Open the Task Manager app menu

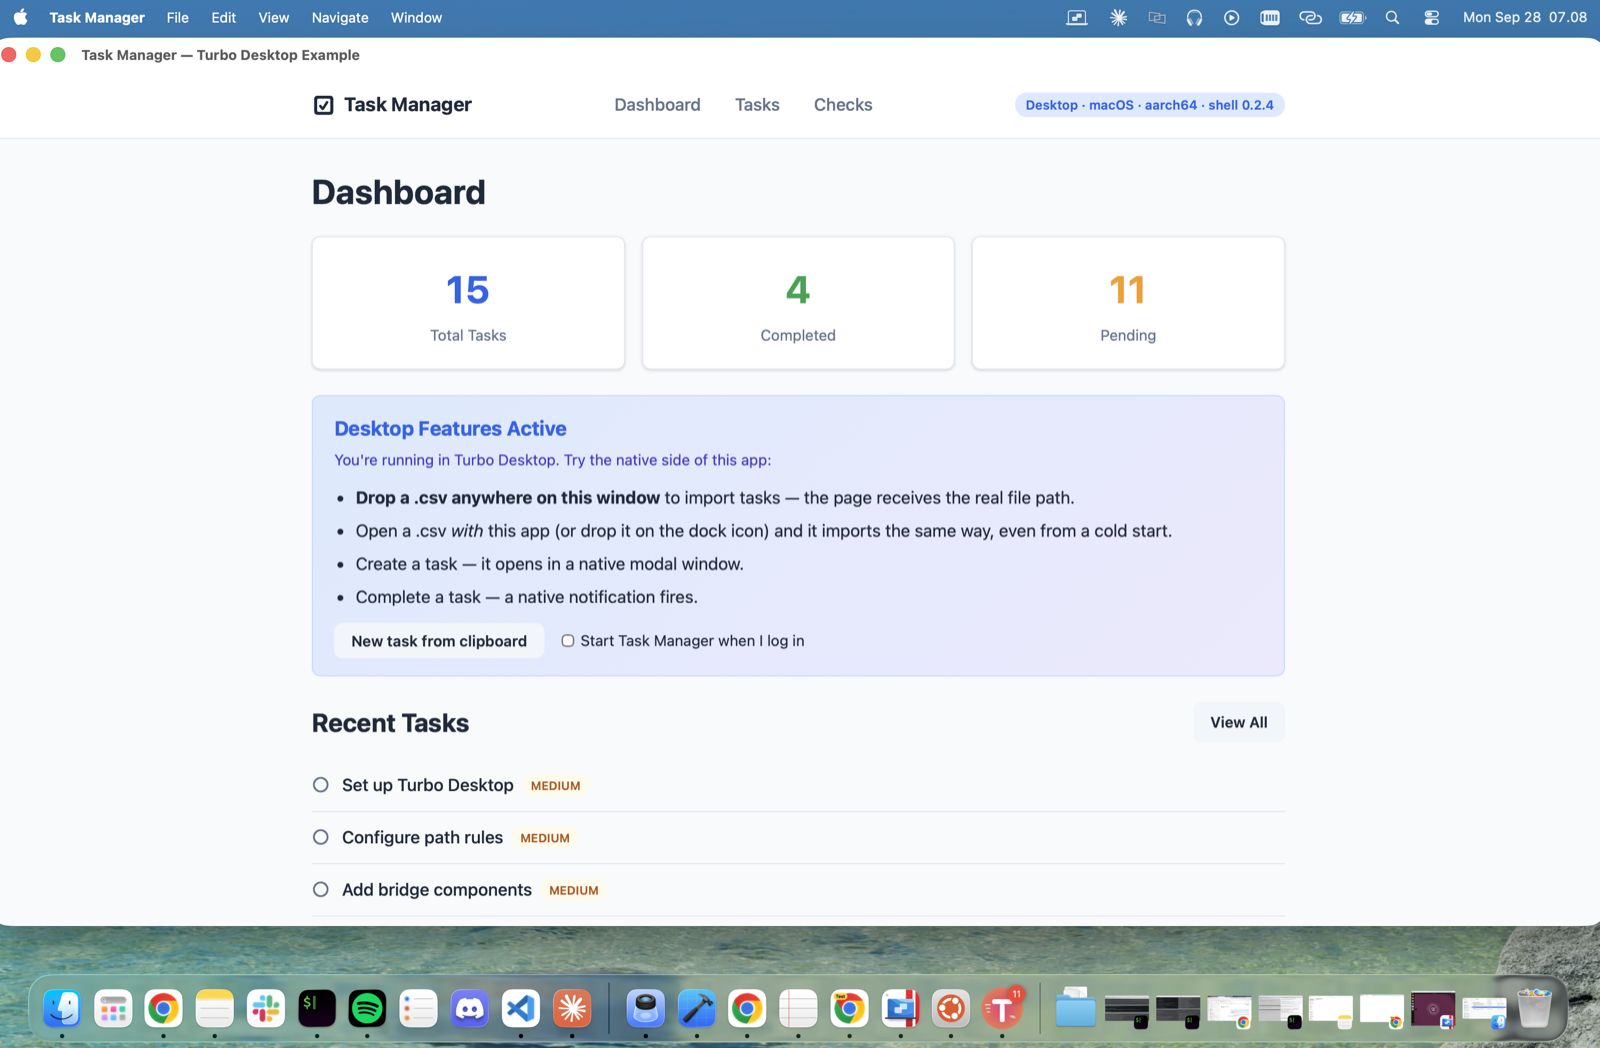pos(97,18)
